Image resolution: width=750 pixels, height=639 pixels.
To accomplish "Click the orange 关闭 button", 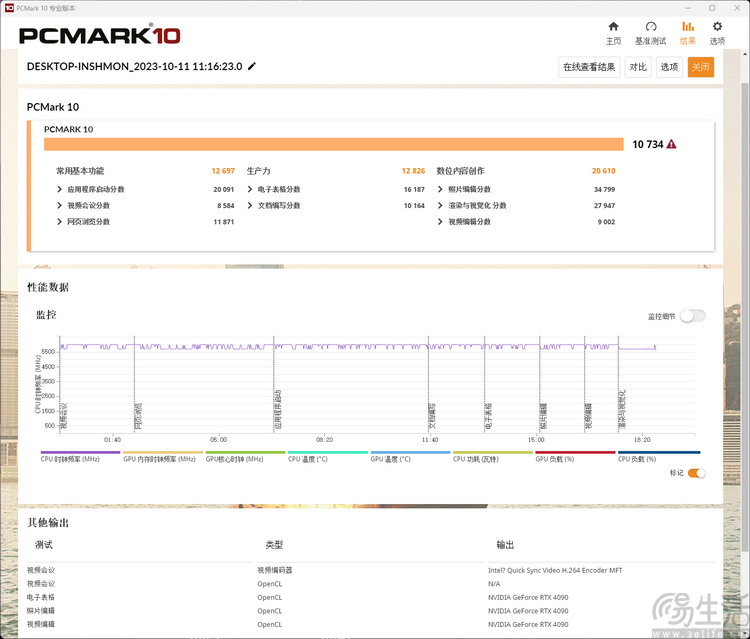I will [701, 67].
